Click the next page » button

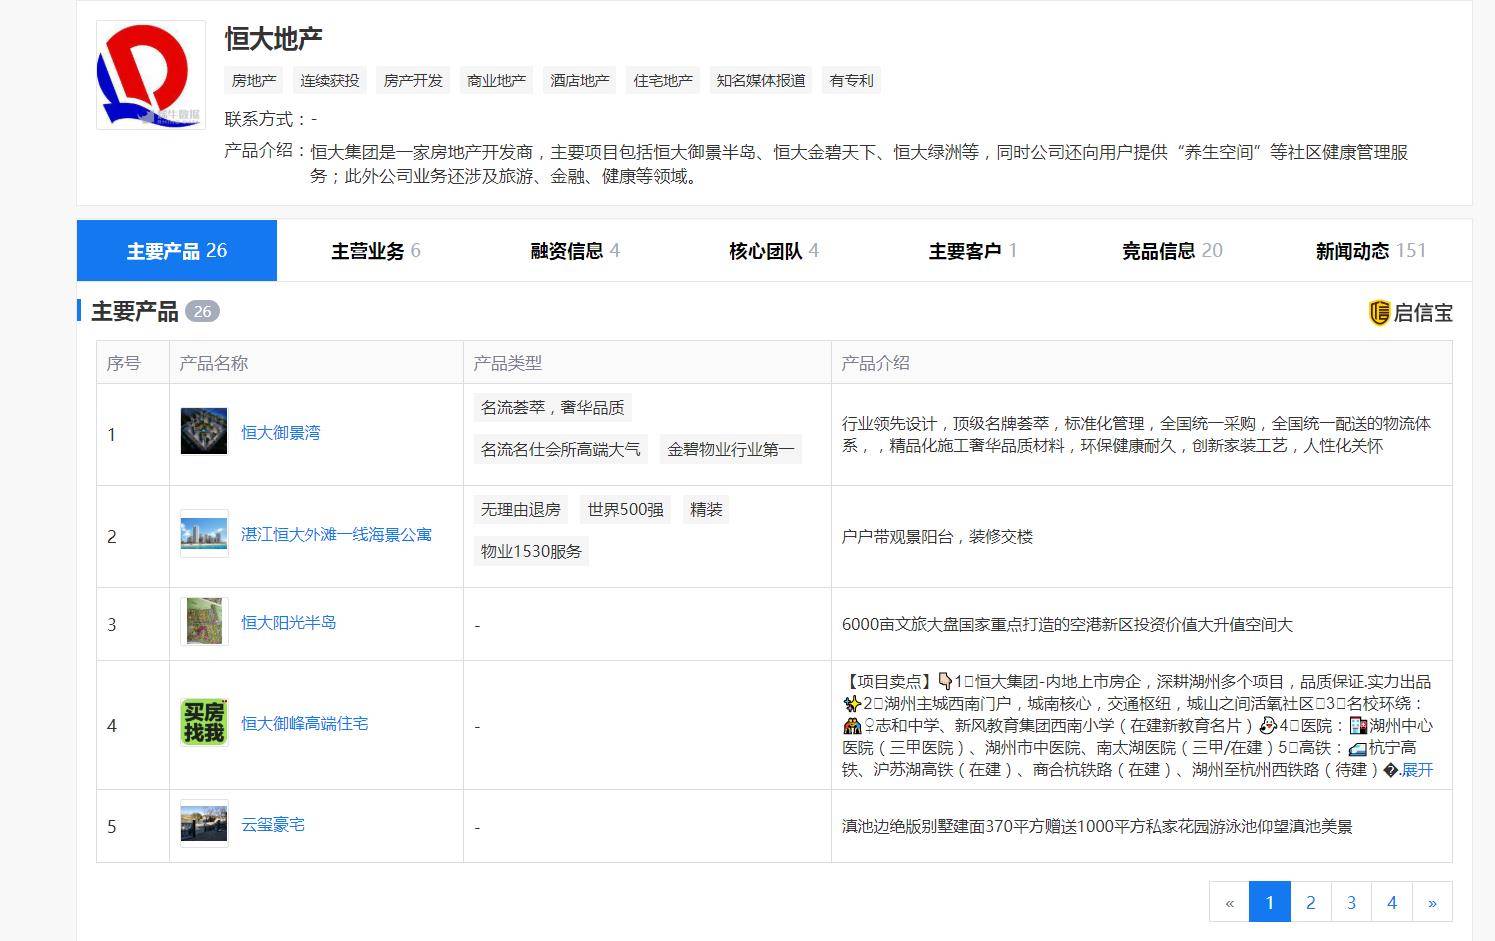coord(1432,901)
